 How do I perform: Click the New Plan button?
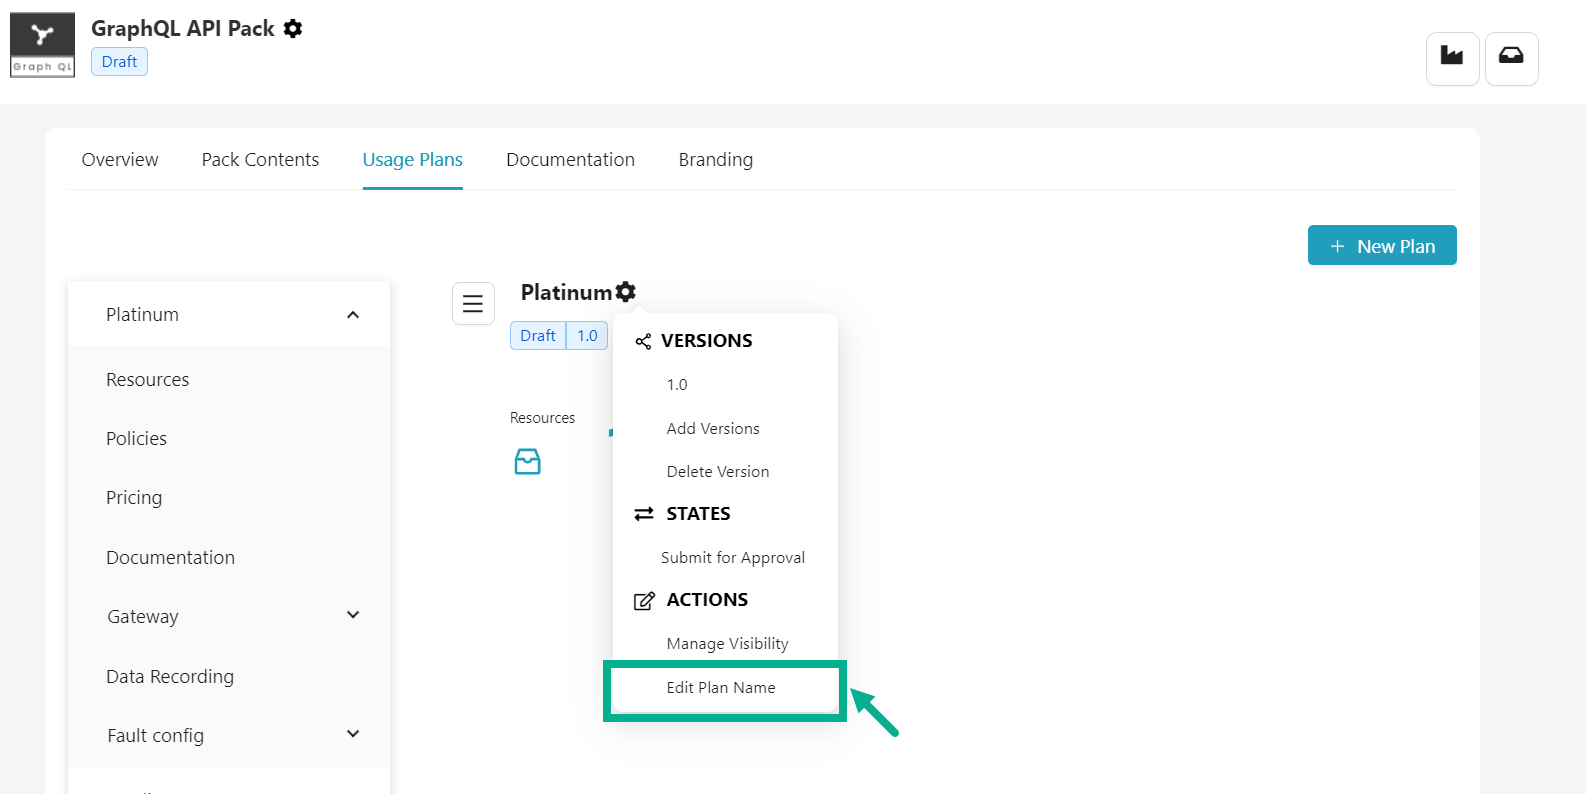1381,246
